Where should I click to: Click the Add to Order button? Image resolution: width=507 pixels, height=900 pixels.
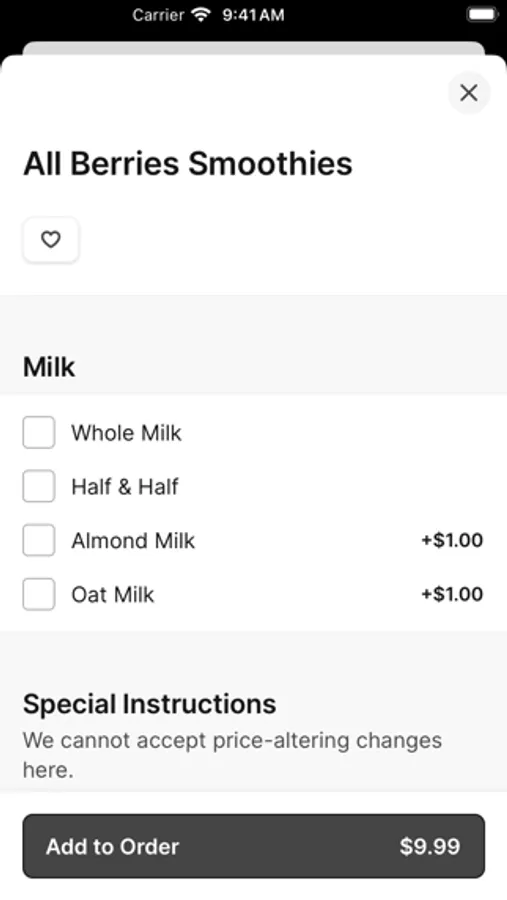click(x=254, y=846)
